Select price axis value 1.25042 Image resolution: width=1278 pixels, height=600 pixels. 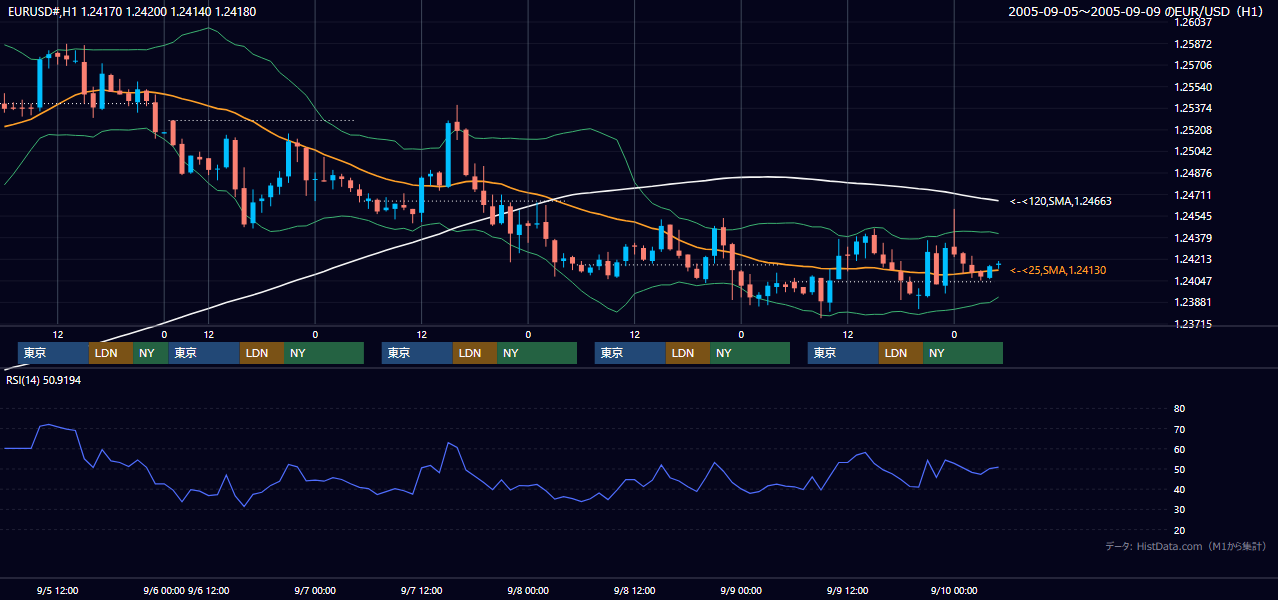[x=1193, y=151]
